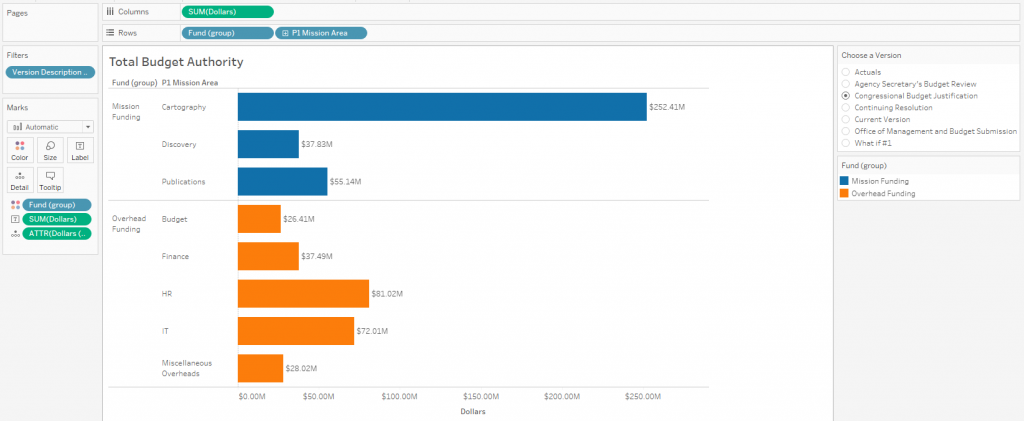Select the Actuals version

[846, 72]
